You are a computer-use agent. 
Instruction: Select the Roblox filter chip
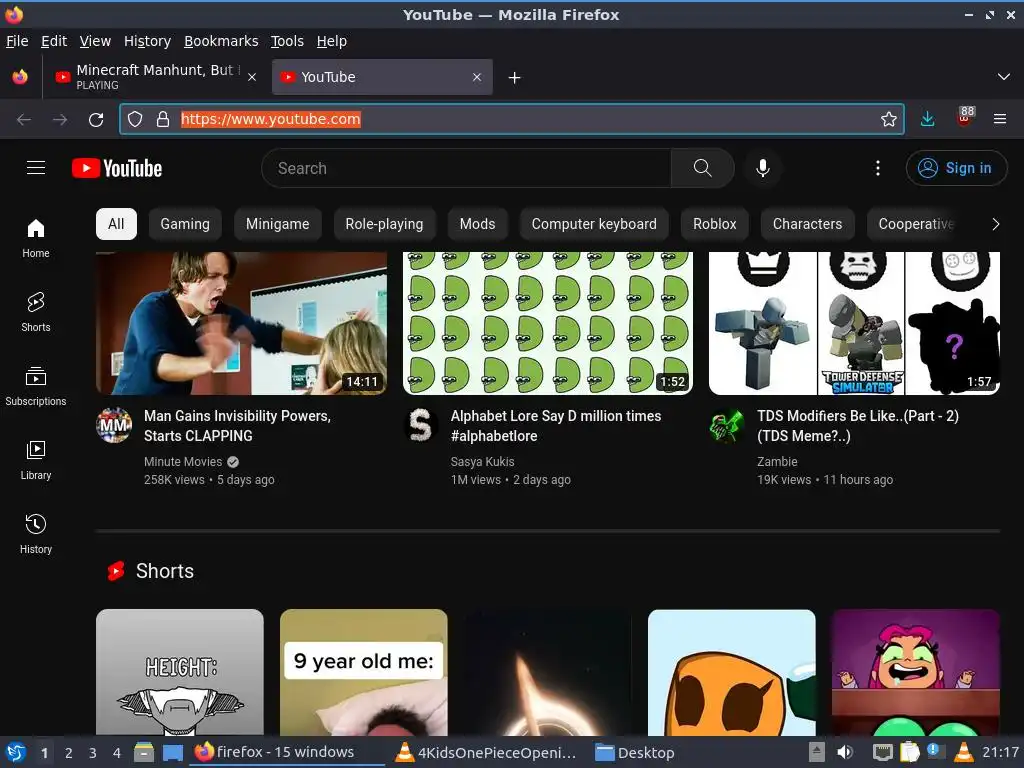pyautogui.click(x=714, y=224)
